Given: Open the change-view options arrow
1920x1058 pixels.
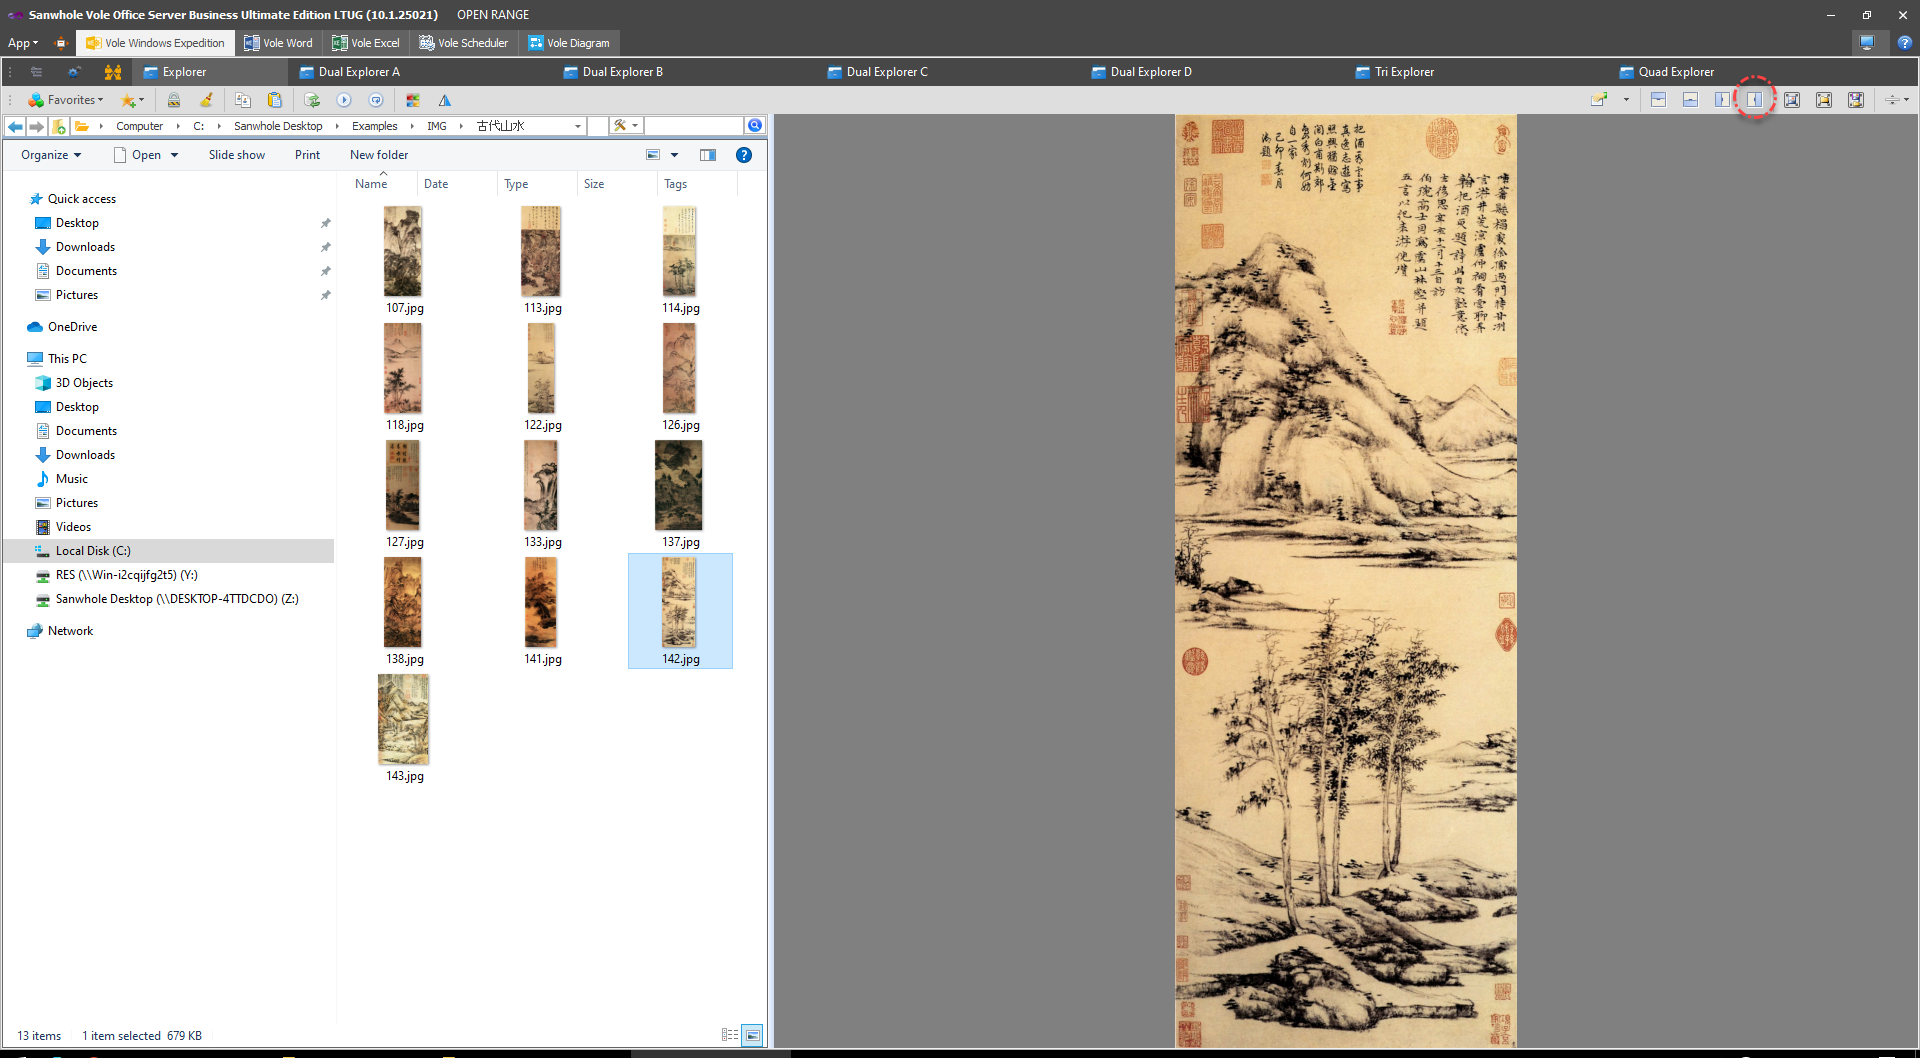Looking at the screenshot, I should pyautogui.click(x=674, y=155).
